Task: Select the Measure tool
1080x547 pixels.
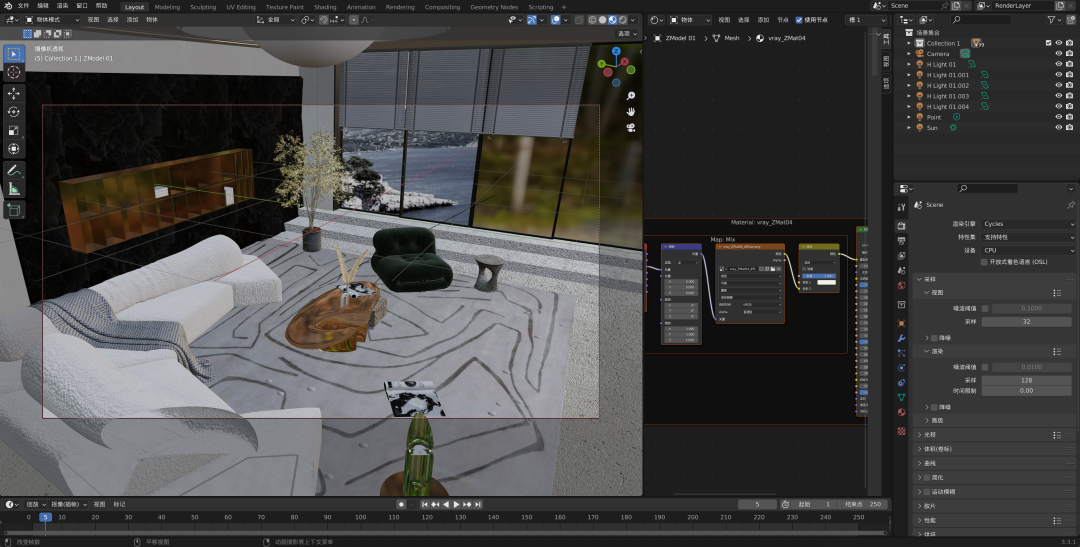Action: (x=14, y=189)
